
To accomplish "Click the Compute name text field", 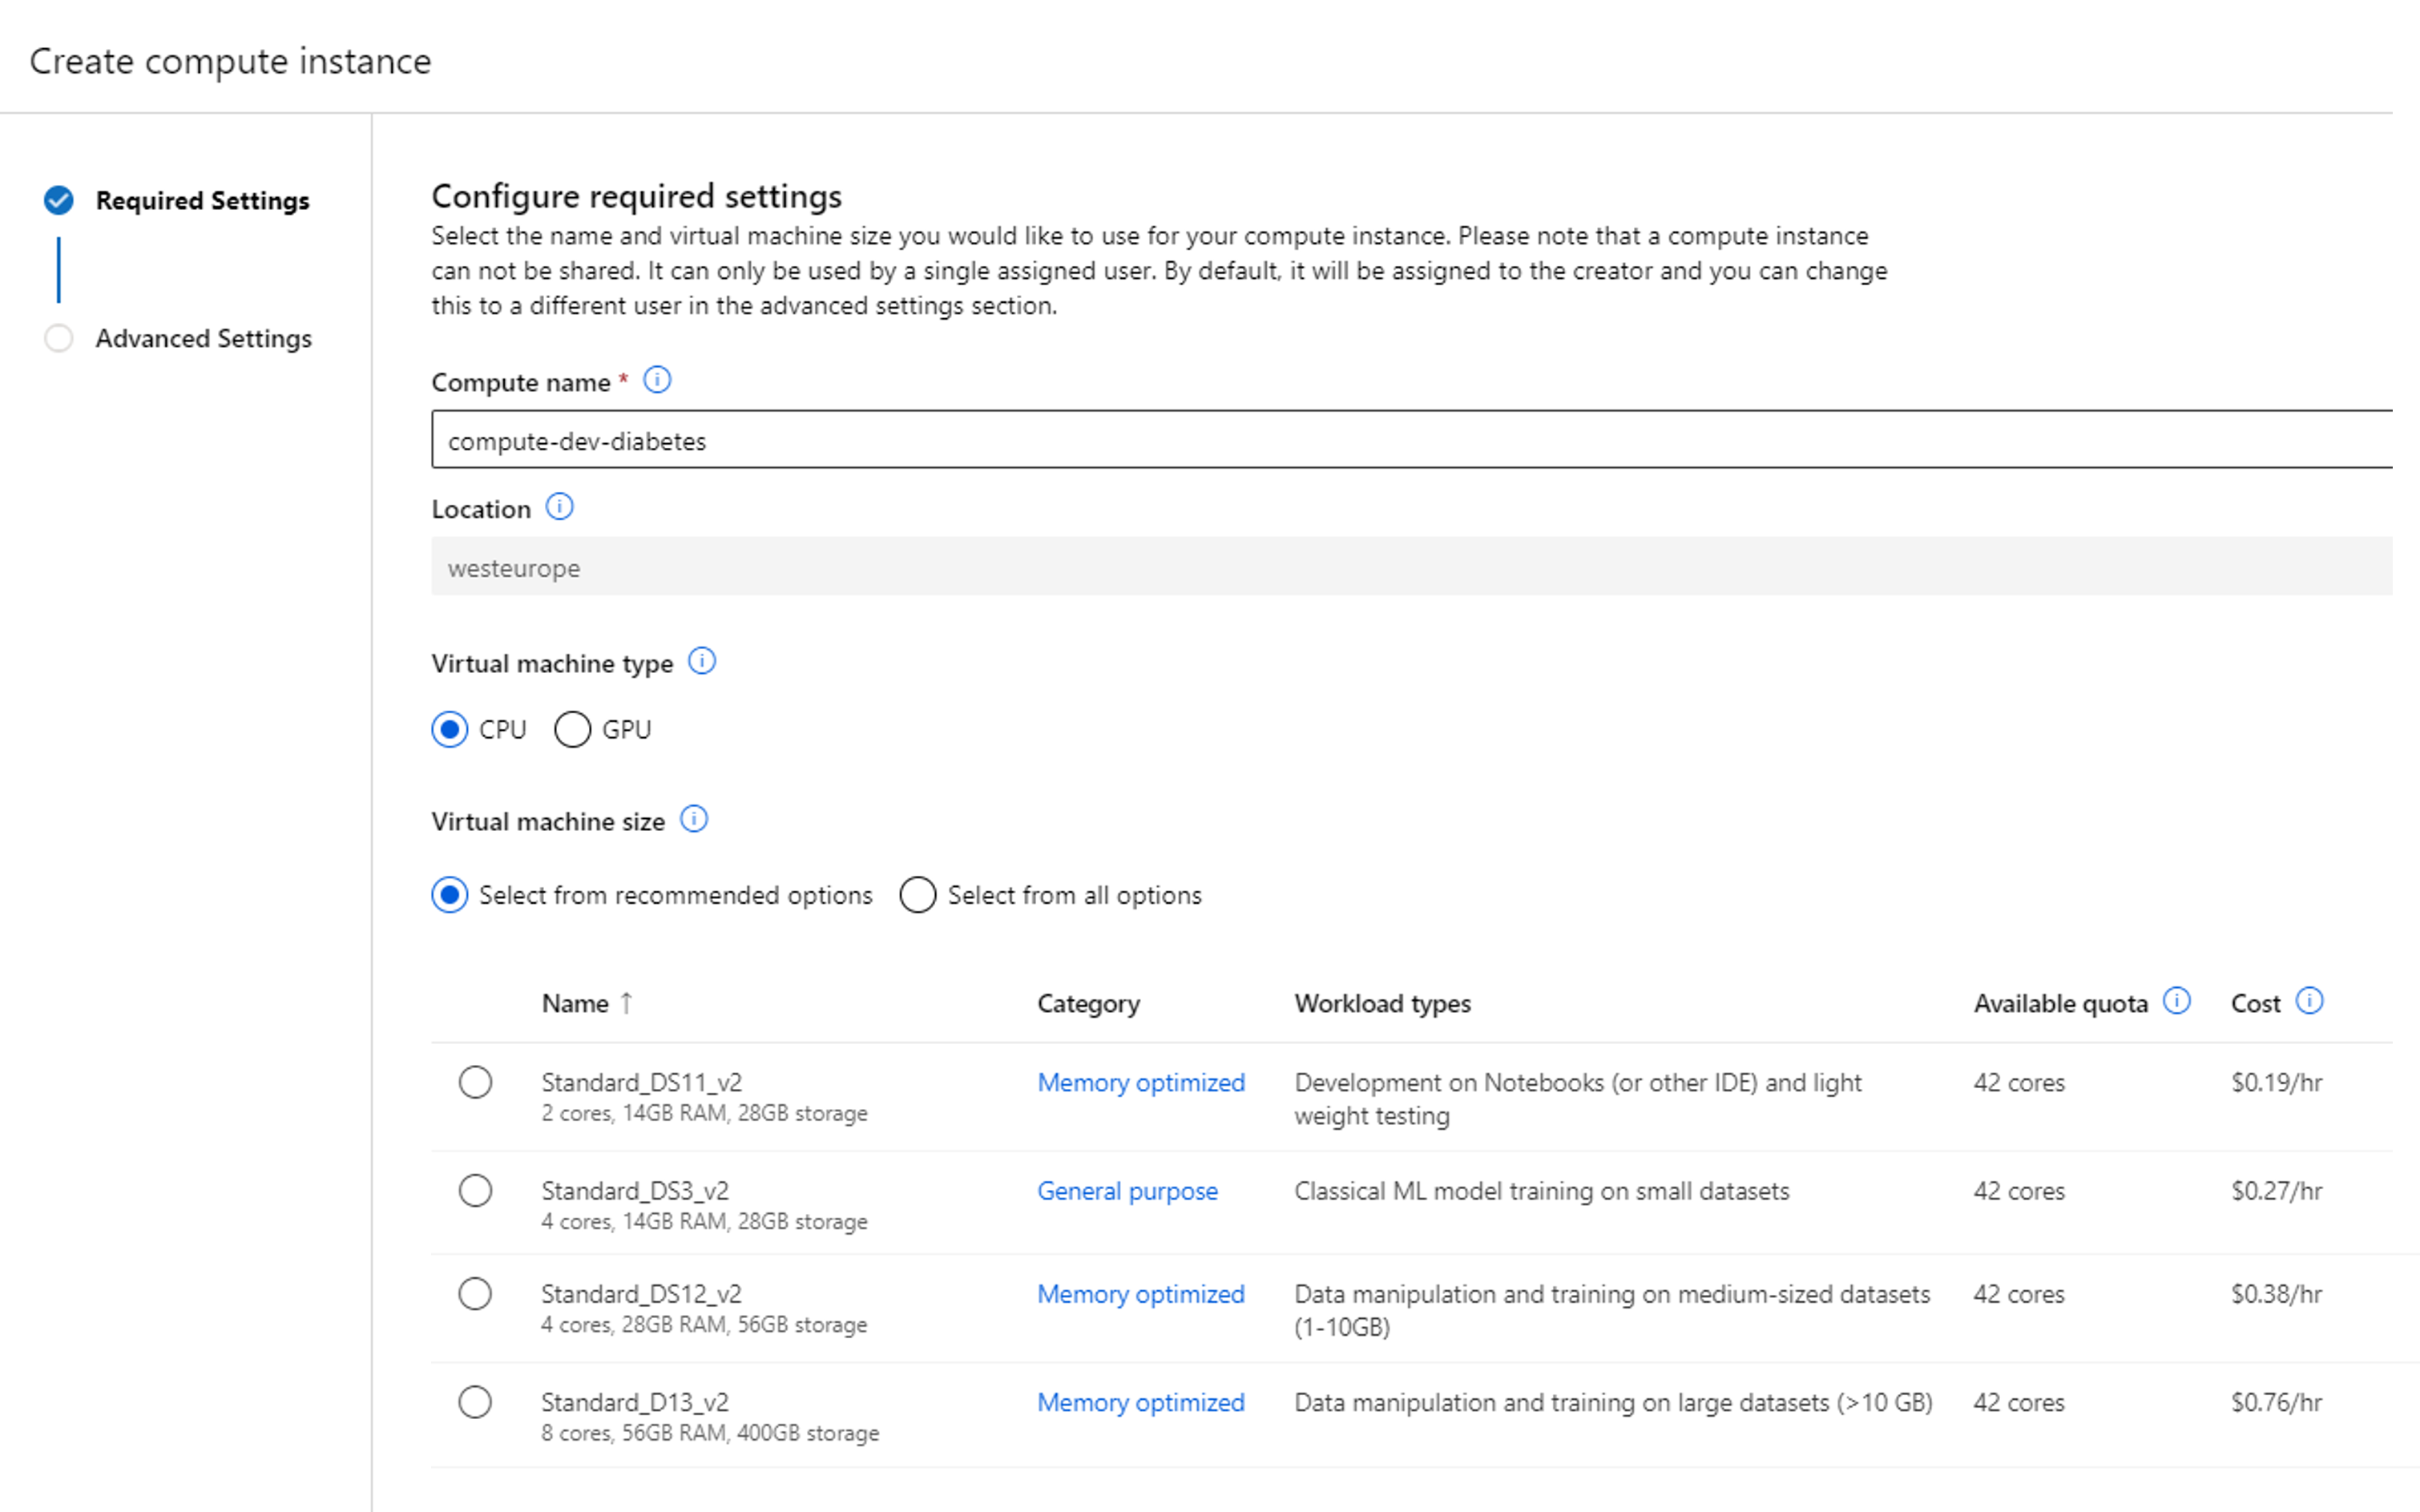I will coord(1400,440).
